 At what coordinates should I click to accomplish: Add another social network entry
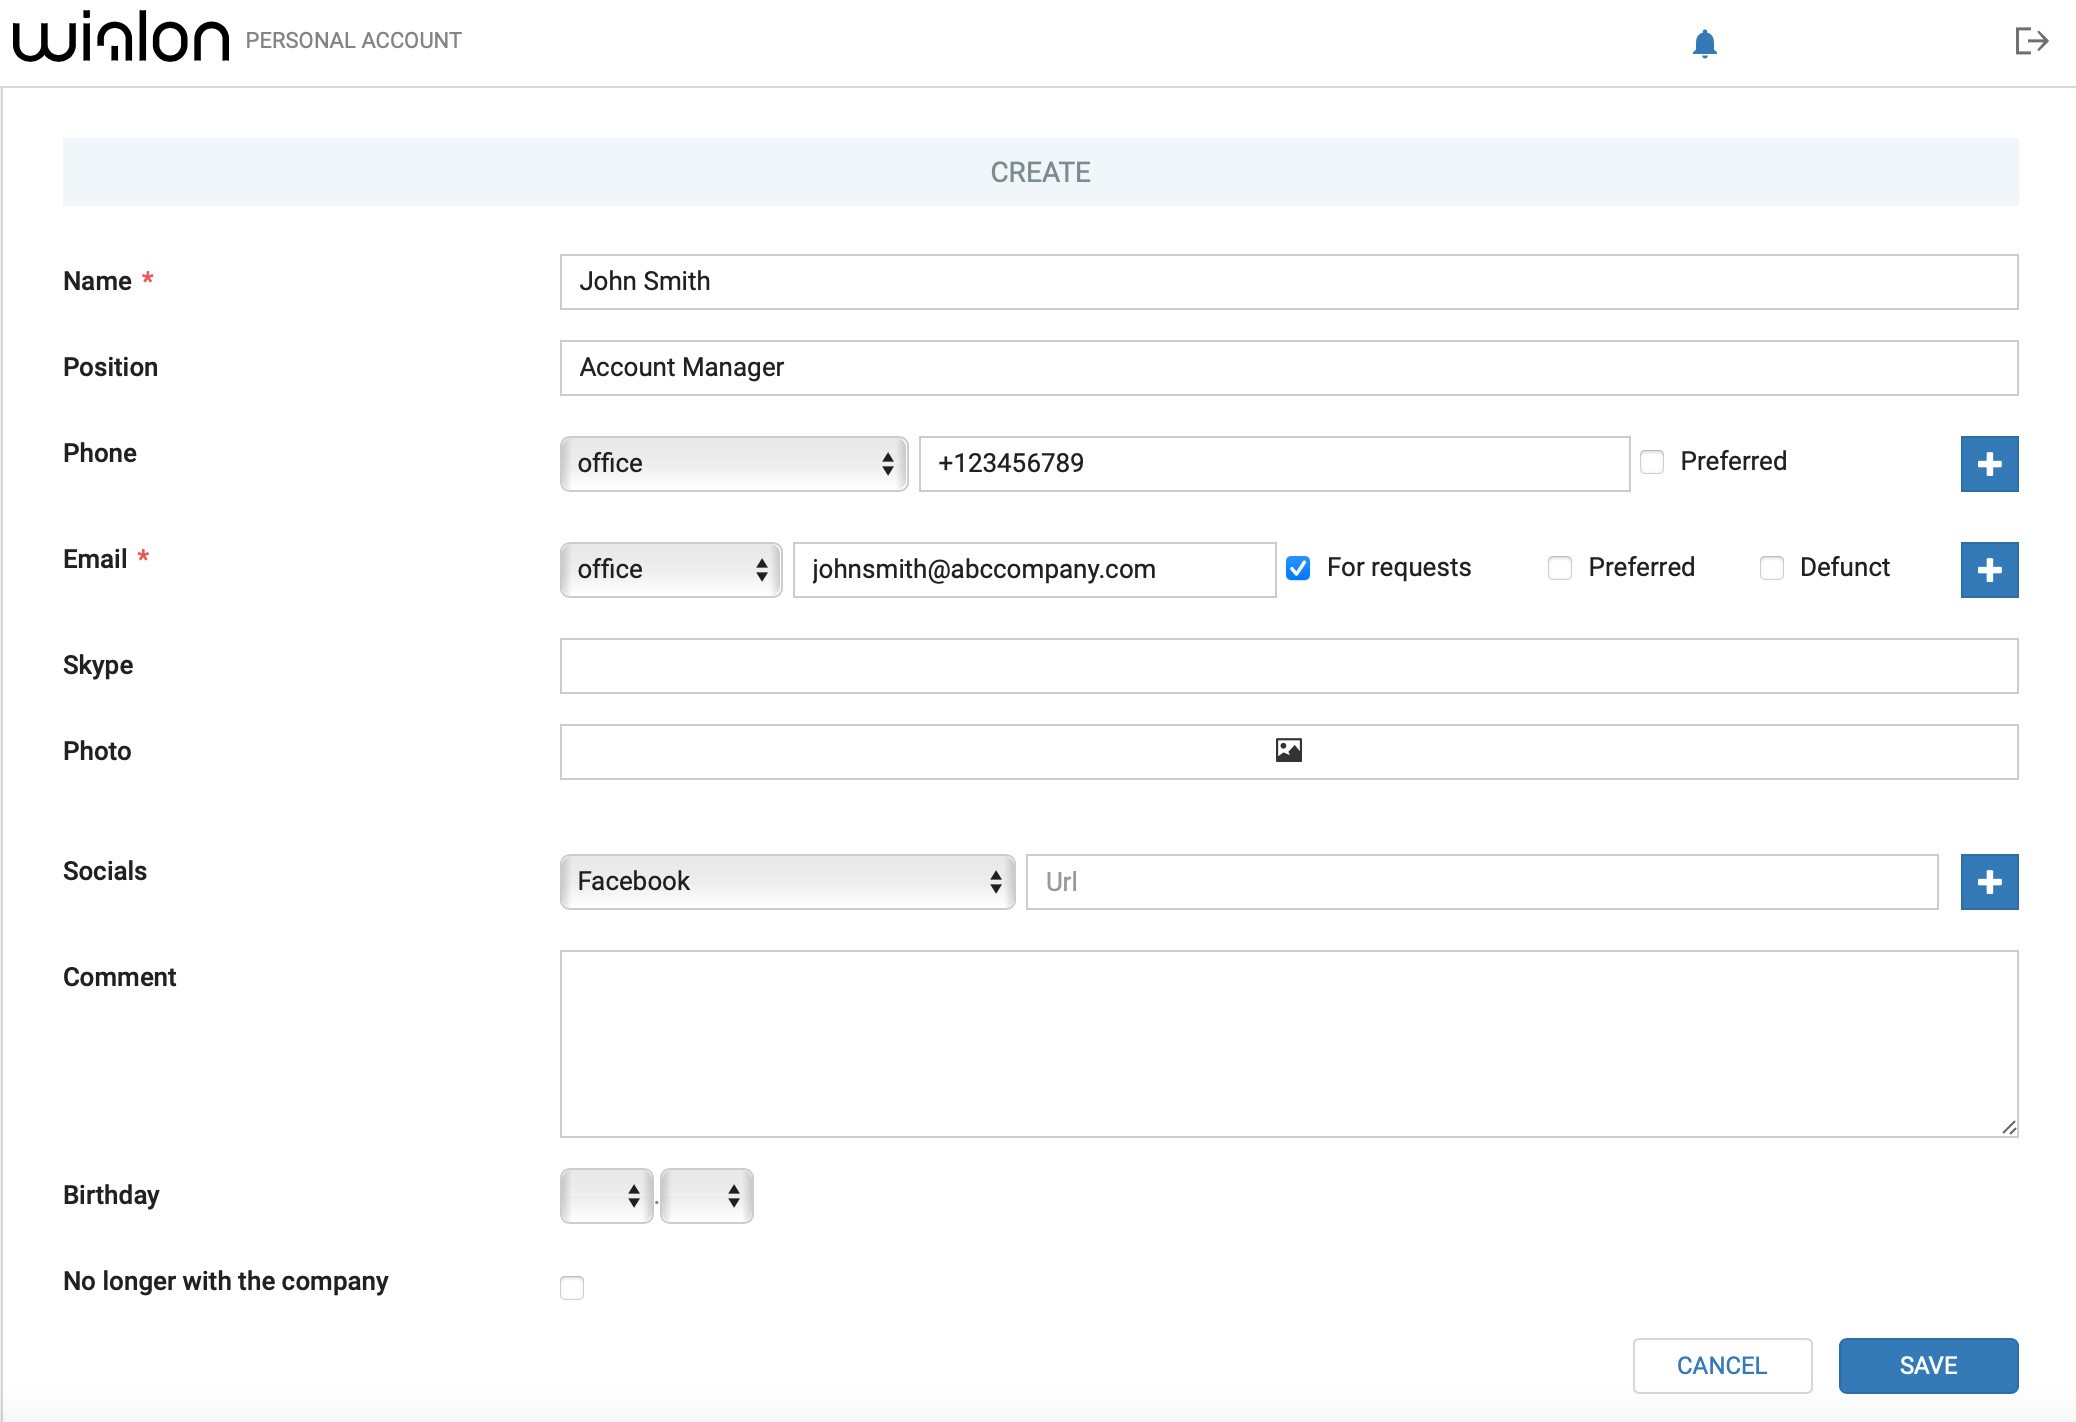click(x=1989, y=881)
